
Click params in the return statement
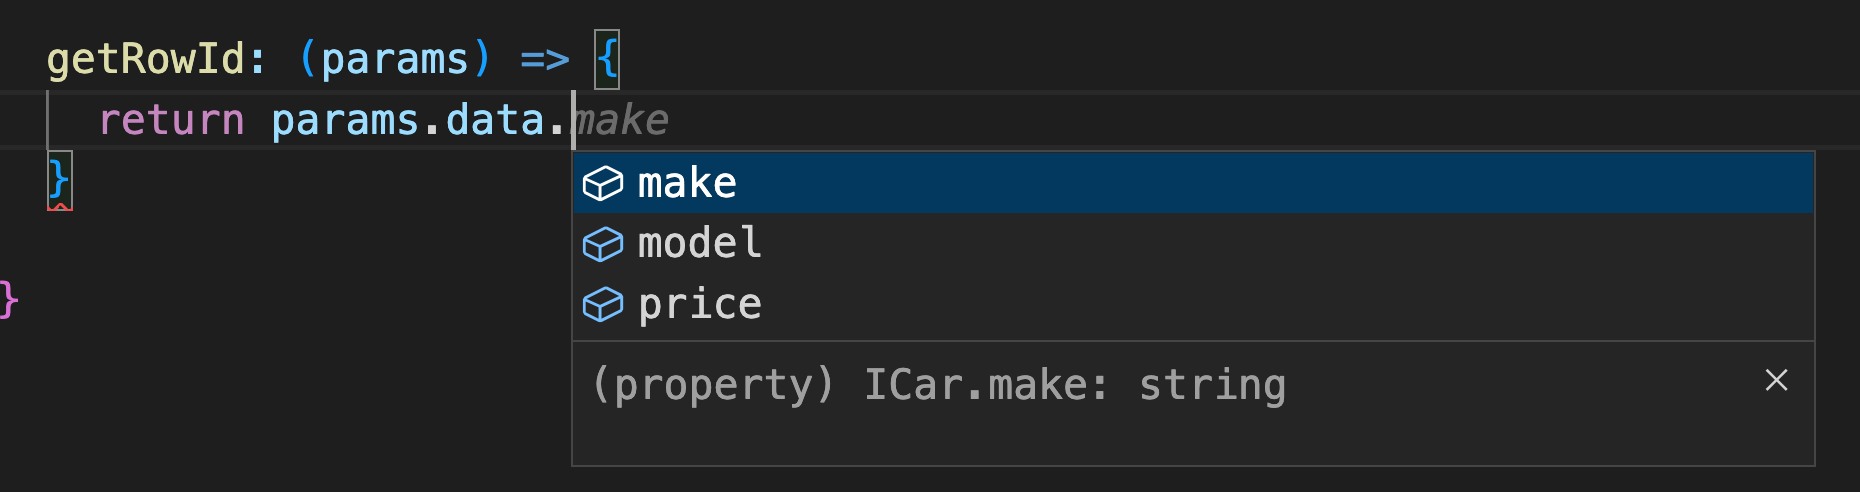(345, 121)
